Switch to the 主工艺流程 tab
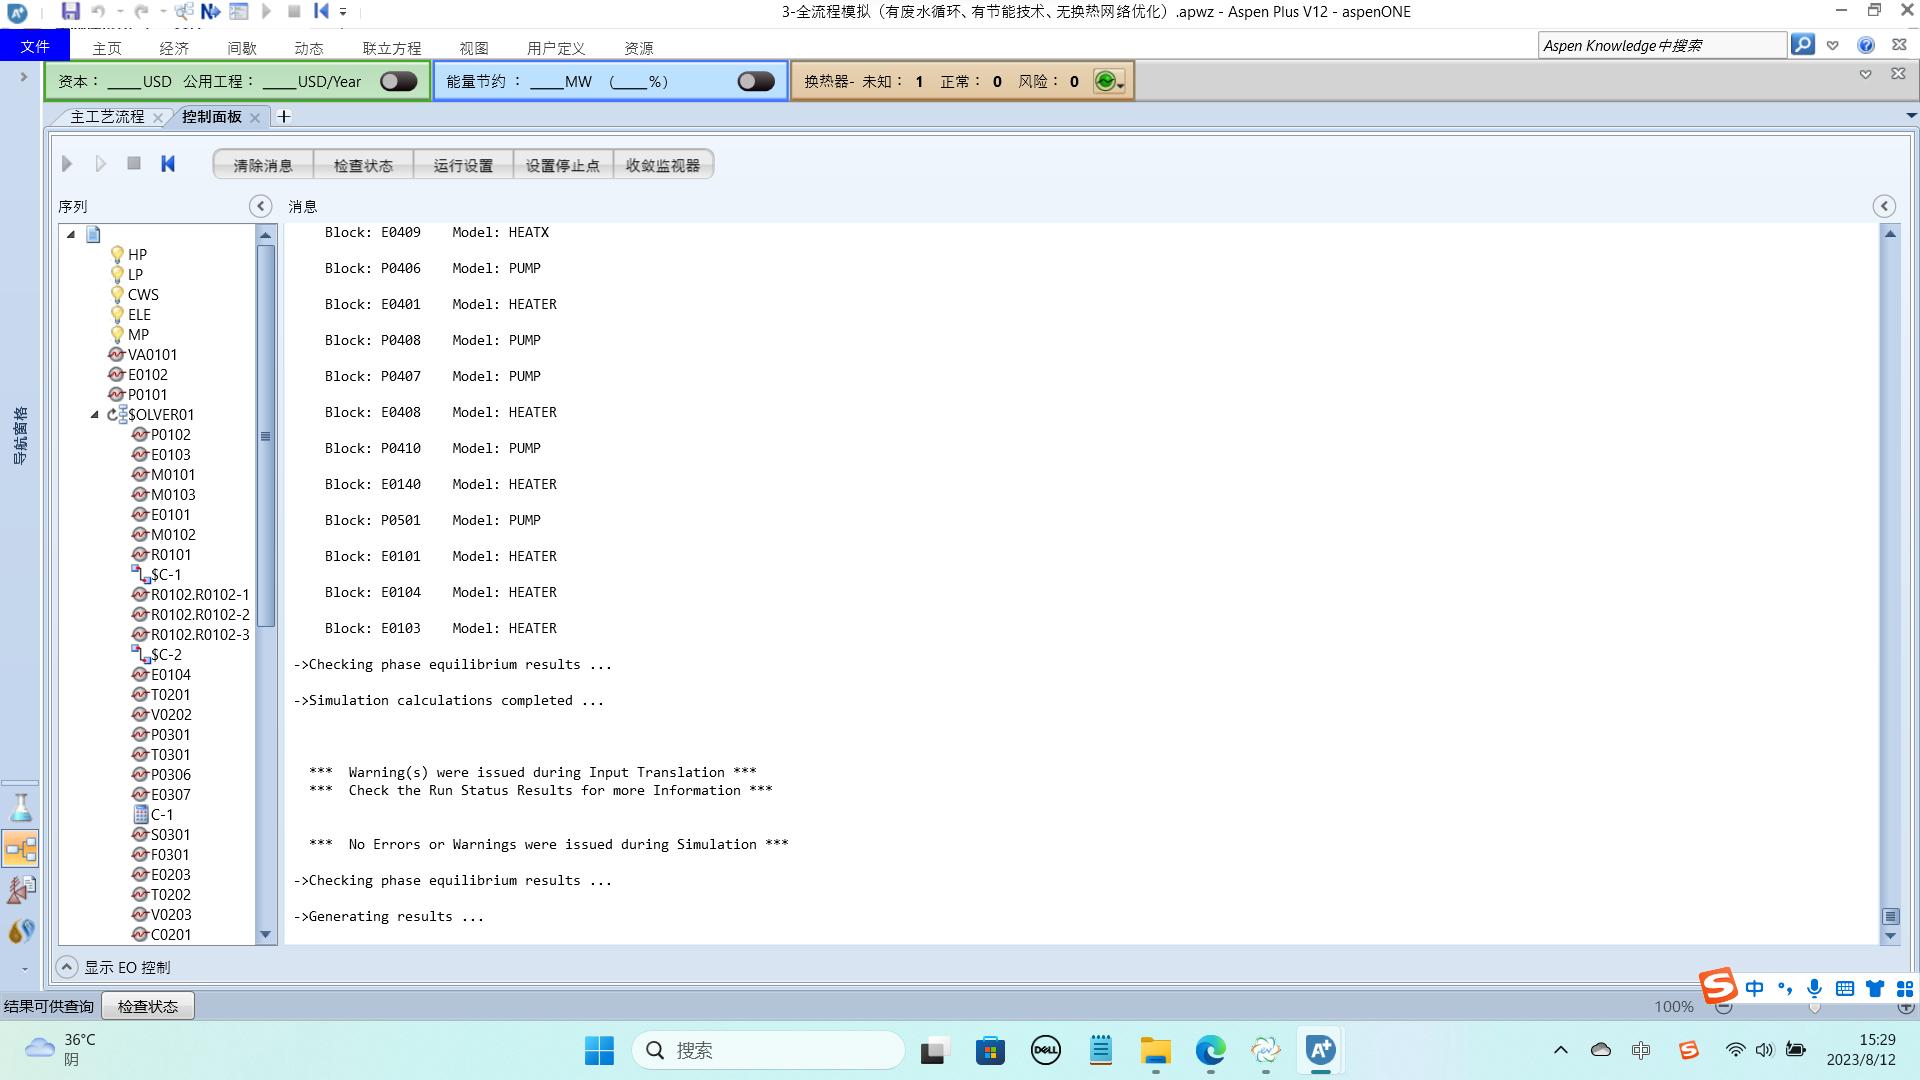 (107, 117)
